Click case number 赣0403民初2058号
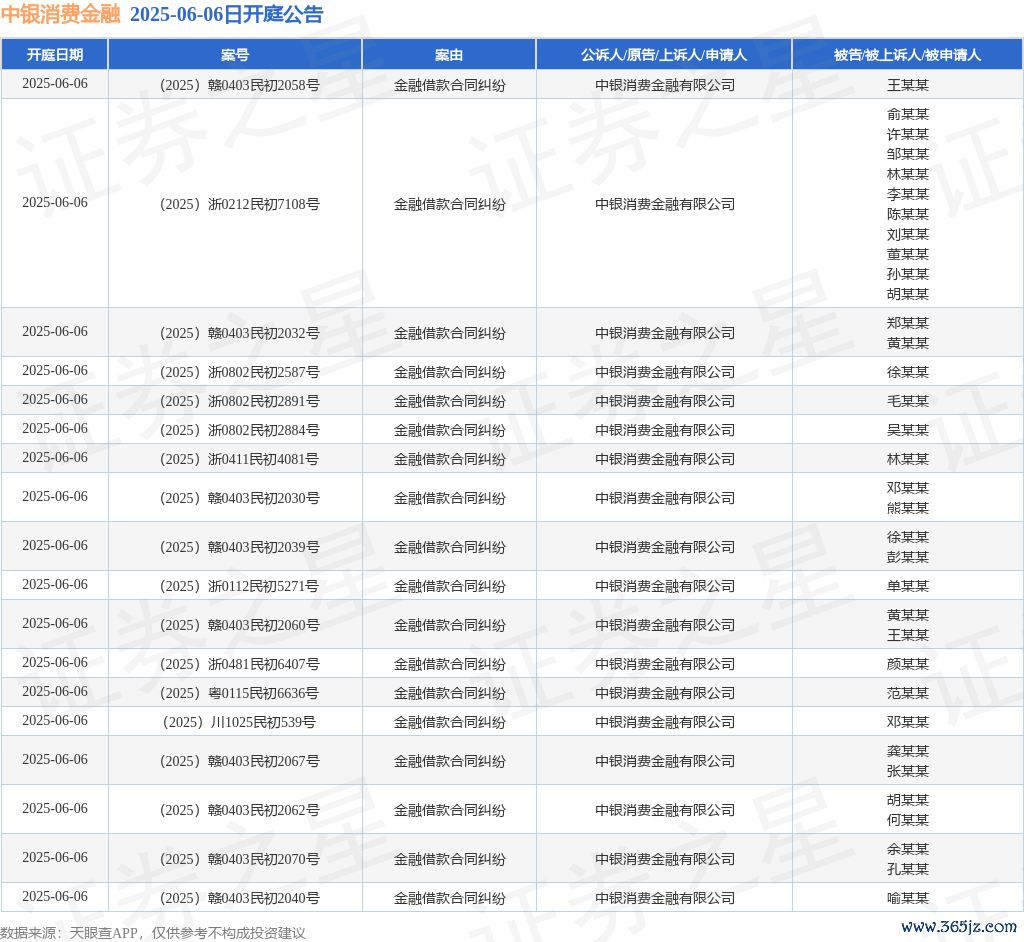This screenshot has width=1024, height=942. coord(240,86)
